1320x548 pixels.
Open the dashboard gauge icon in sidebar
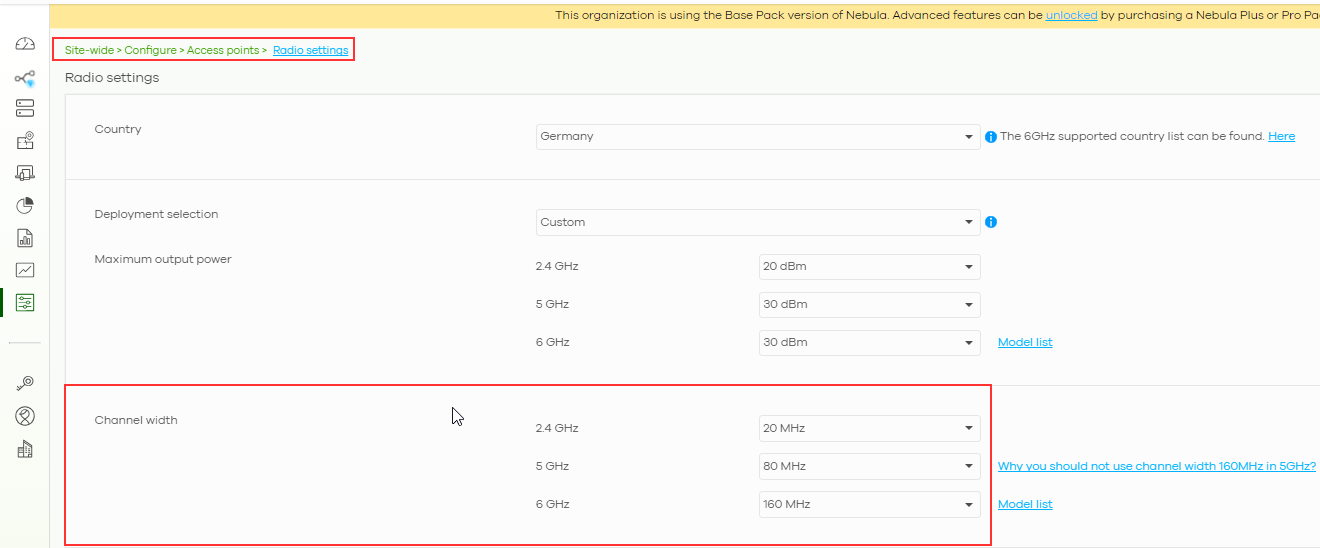[25, 45]
